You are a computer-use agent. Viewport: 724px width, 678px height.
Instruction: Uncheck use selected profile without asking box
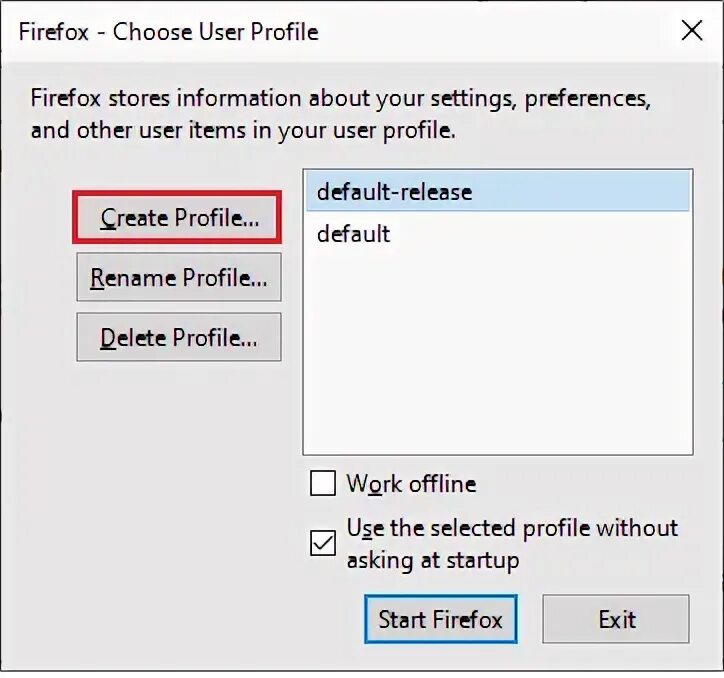[x=323, y=544]
